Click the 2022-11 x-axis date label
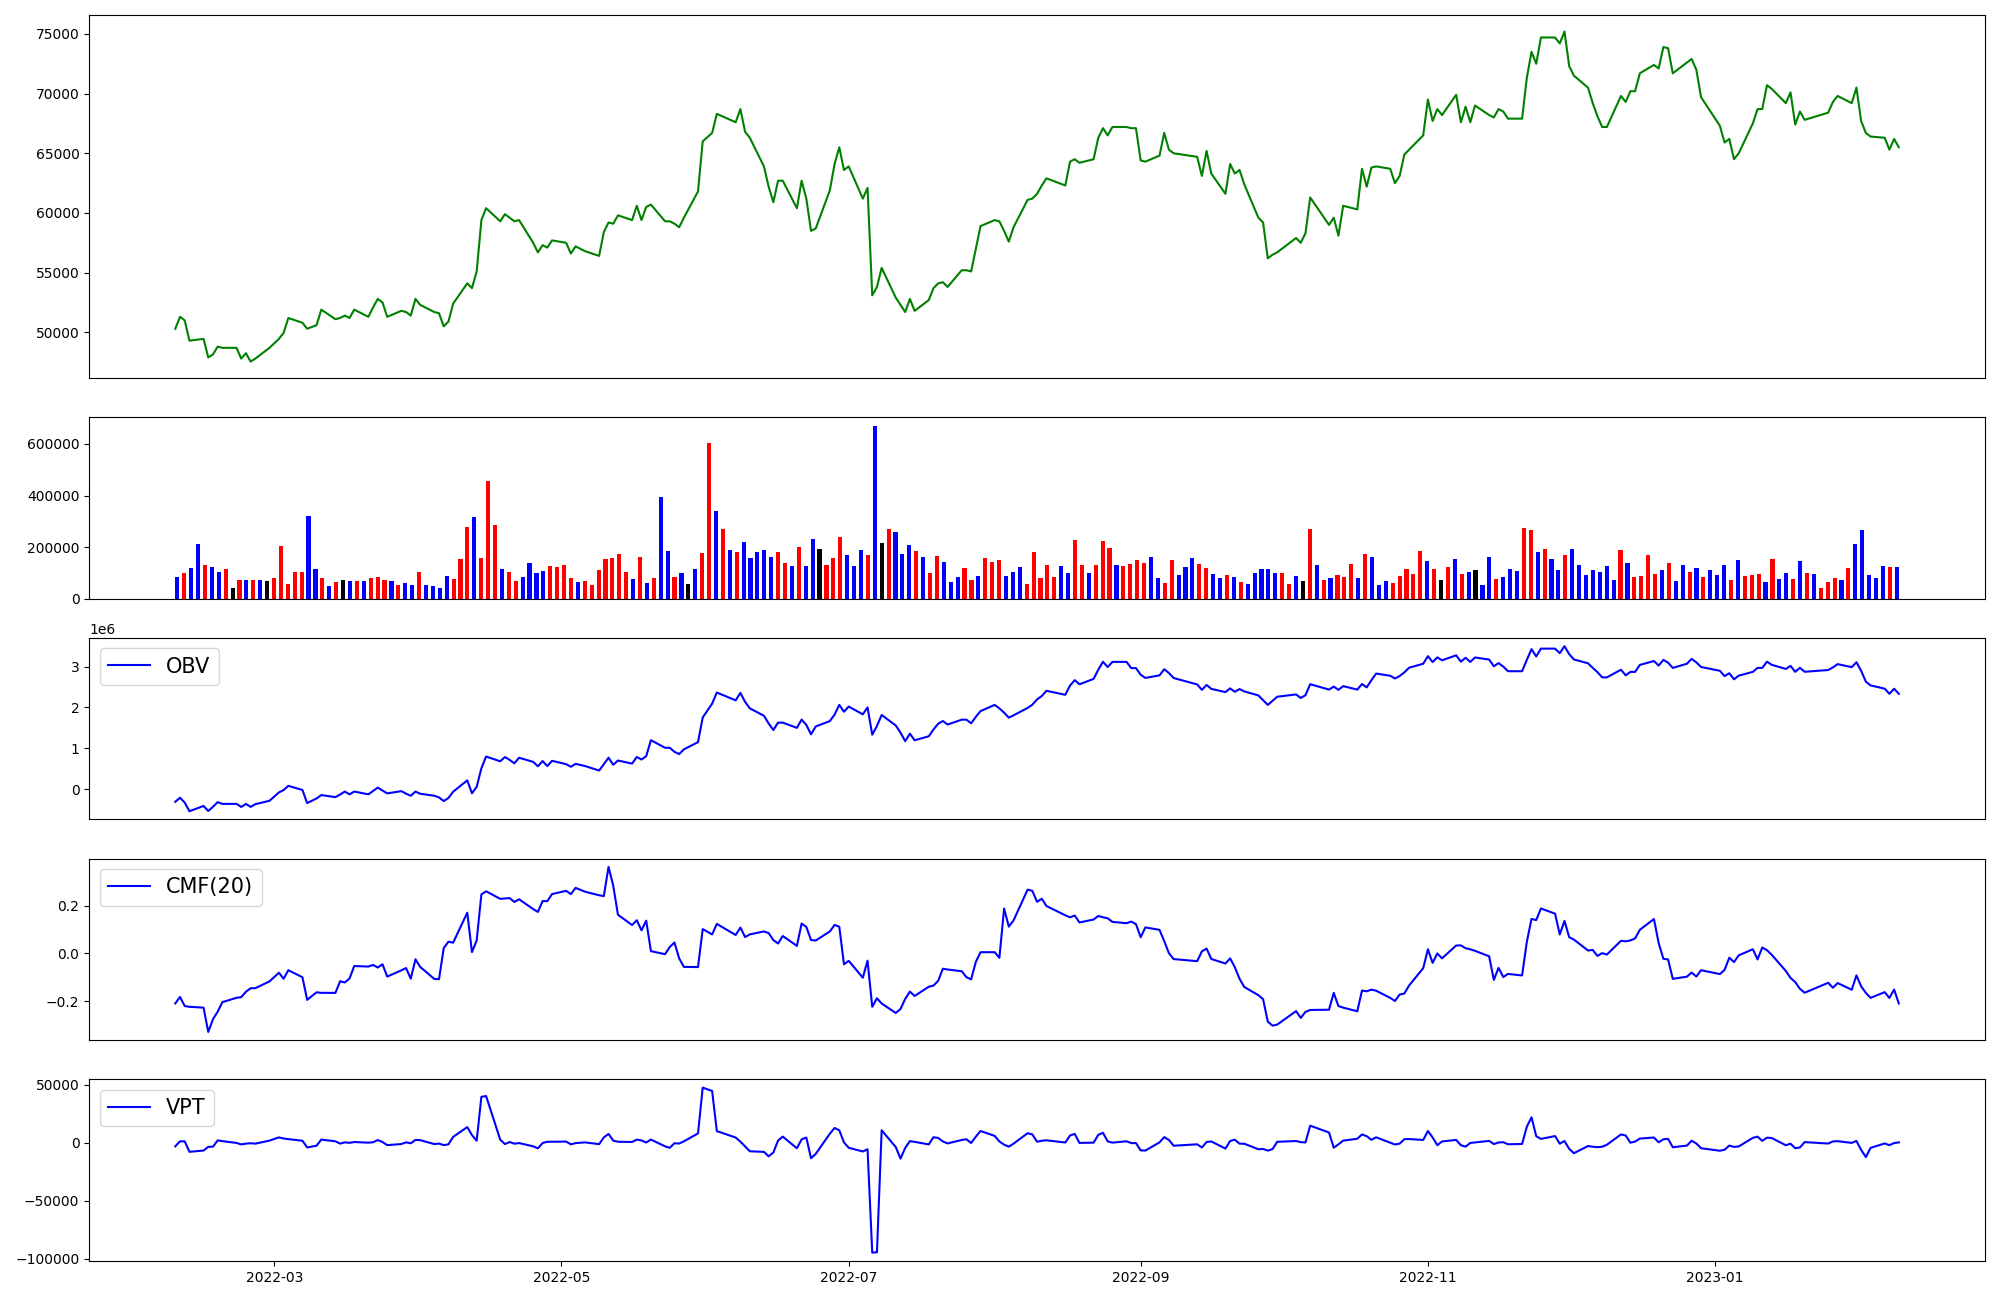Viewport: 2000px width, 1300px height. click(x=1427, y=1277)
